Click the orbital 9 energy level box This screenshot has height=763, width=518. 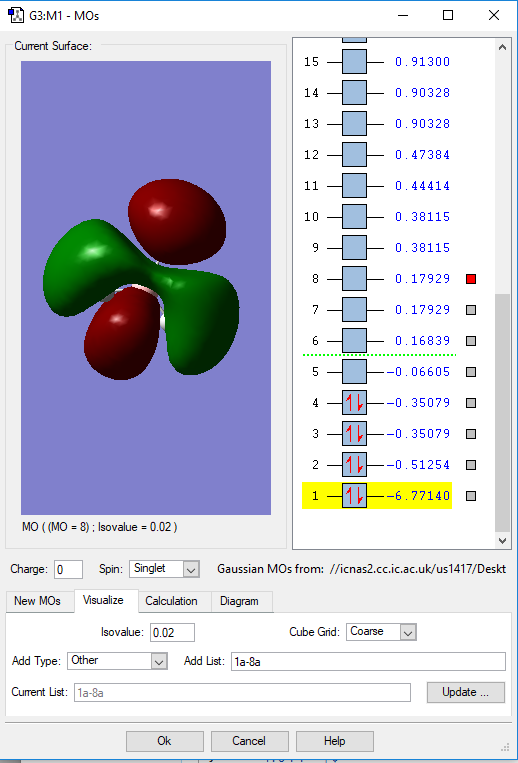354,248
